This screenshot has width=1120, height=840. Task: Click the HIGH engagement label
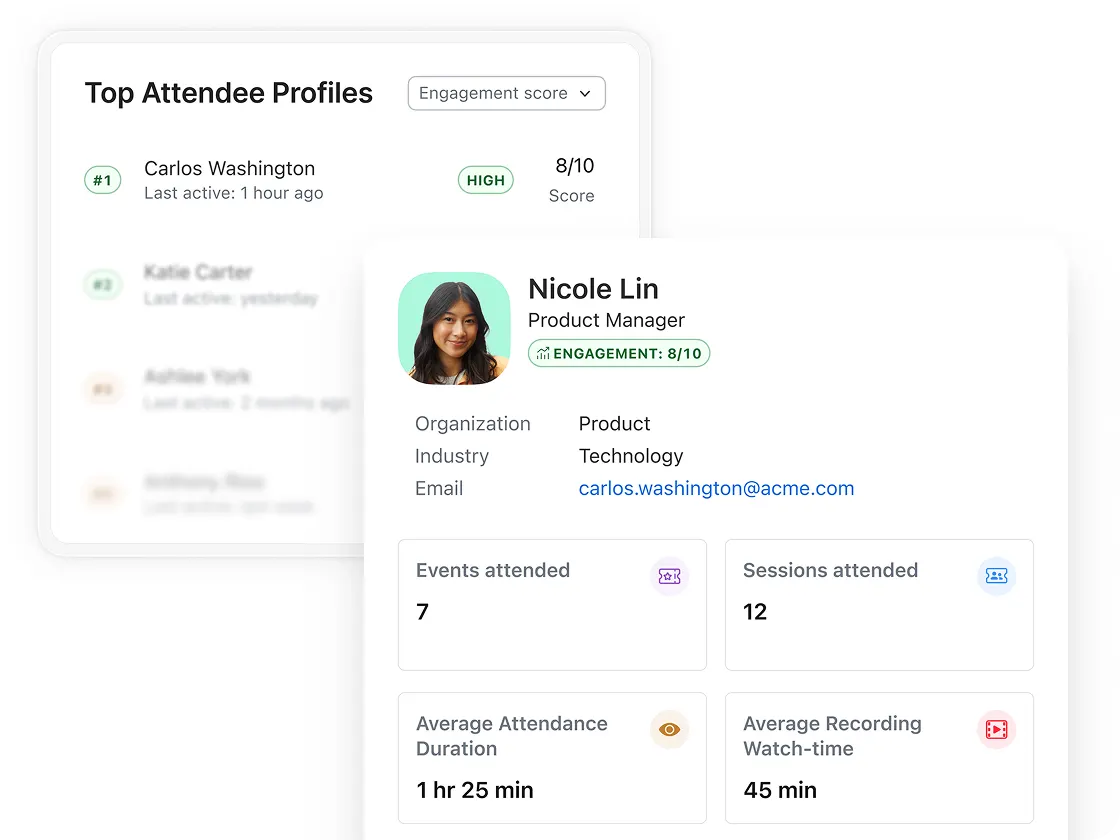[486, 181]
